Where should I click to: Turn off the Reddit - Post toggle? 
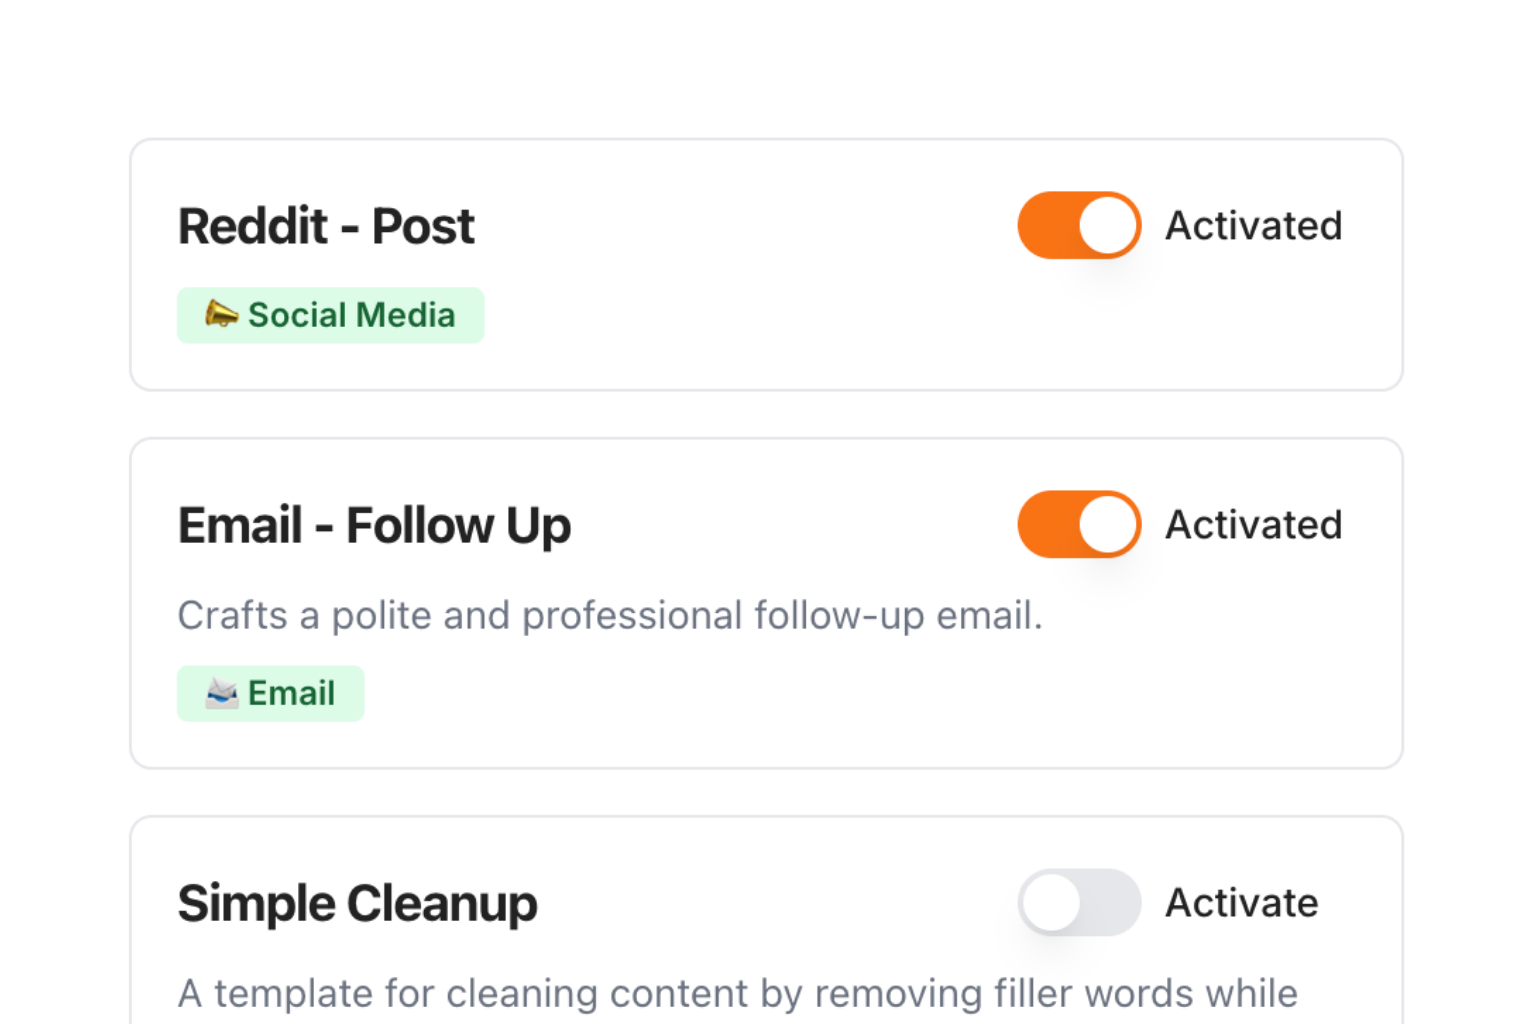[1079, 225]
